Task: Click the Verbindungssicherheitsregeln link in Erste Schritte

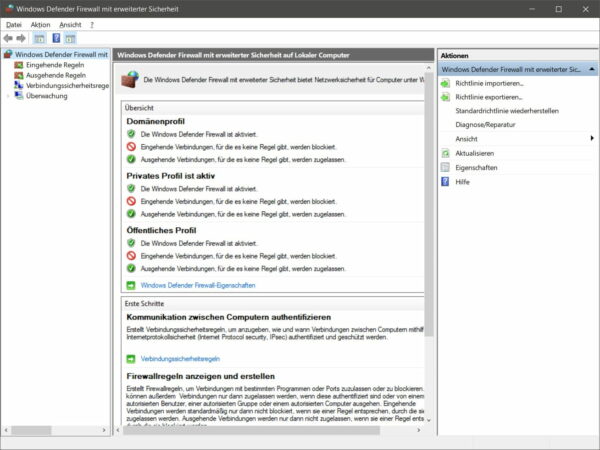Action: (180, 358)
